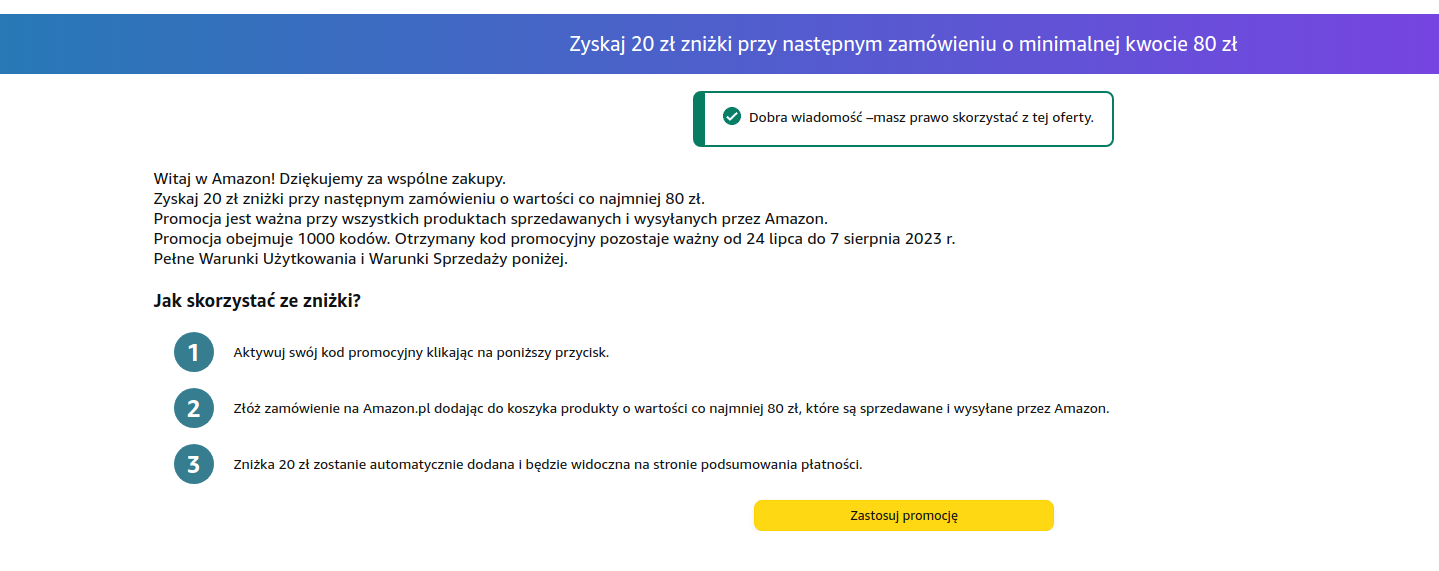The width and height of the screenshot is (1439, 571).
Task: Click the 'Złóż zamówienie na Amazon.pl' step text
Action: point(671,409)
